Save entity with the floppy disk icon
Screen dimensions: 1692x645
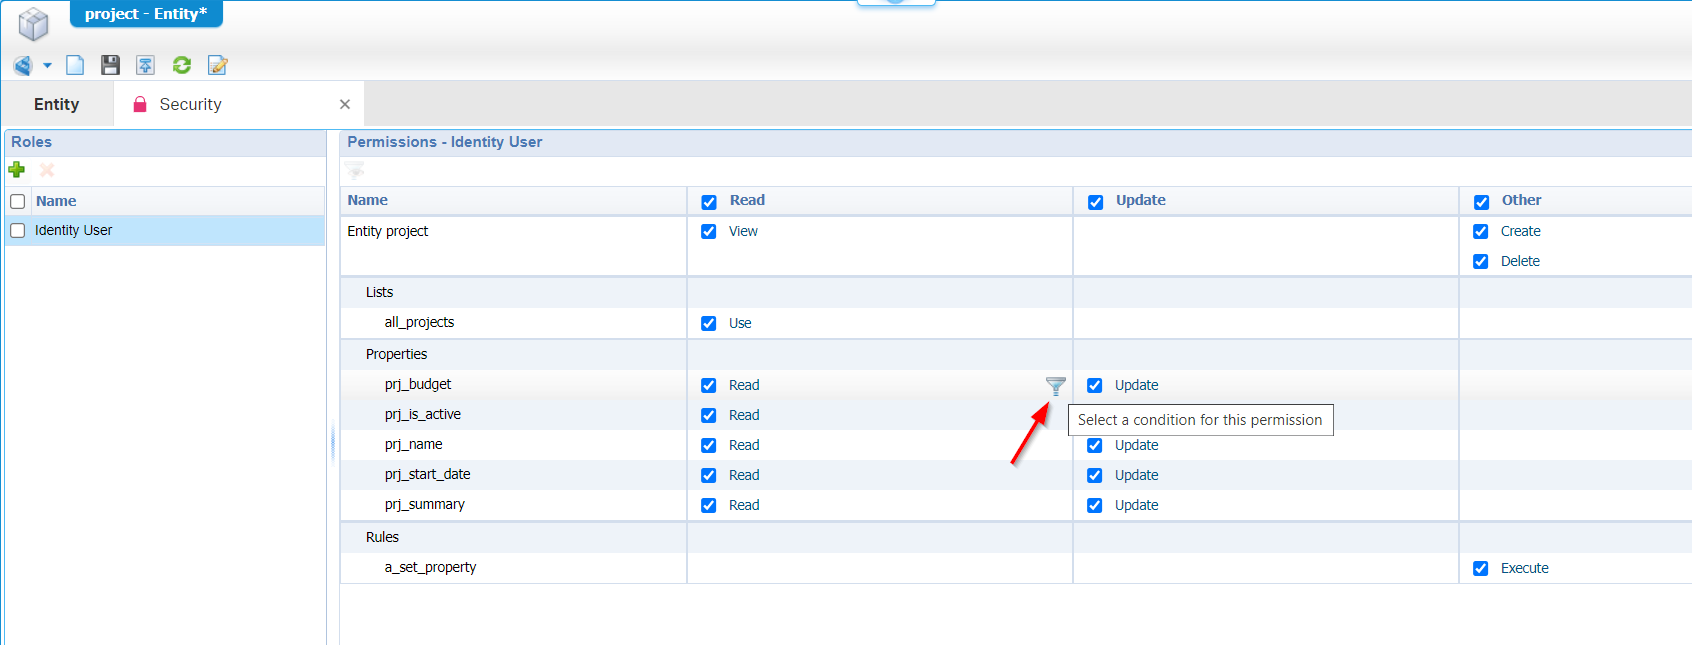point(110,66)
